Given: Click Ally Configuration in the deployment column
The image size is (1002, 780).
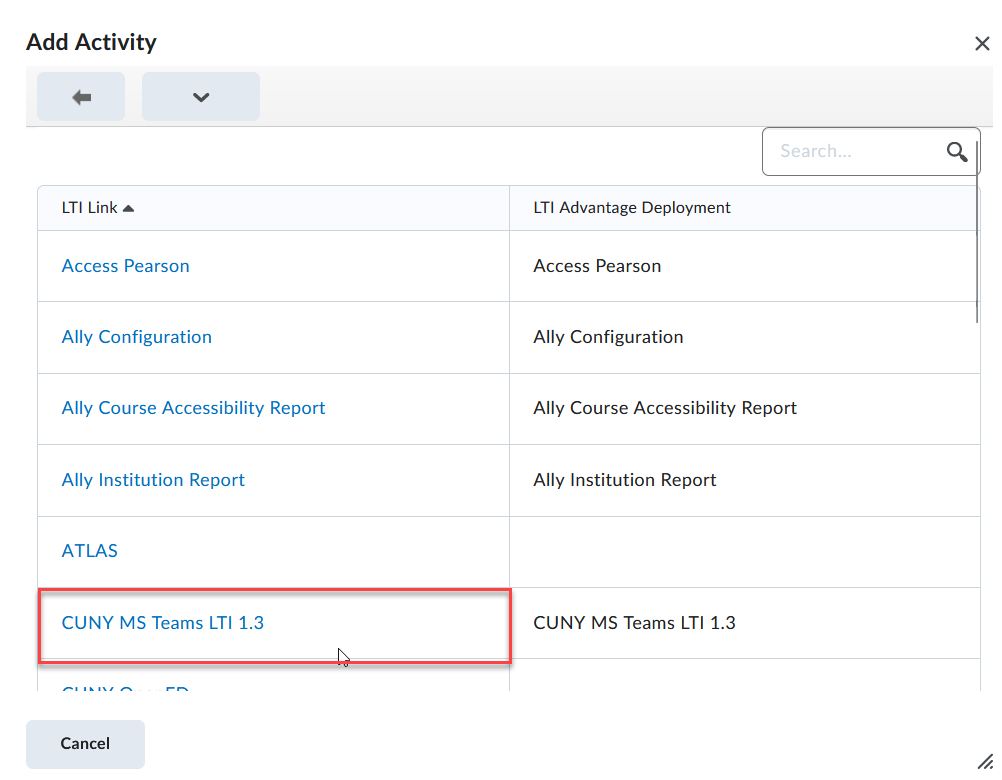Looking at the screenshot, I should pos(608,337).
